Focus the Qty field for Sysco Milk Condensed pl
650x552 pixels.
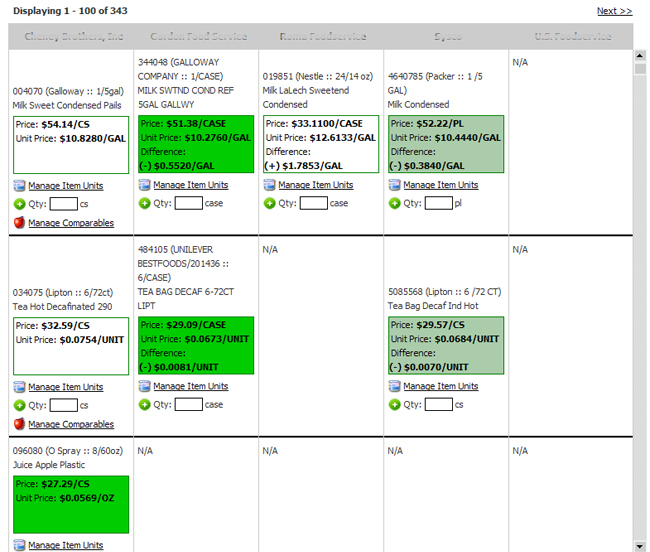[439, 203]
